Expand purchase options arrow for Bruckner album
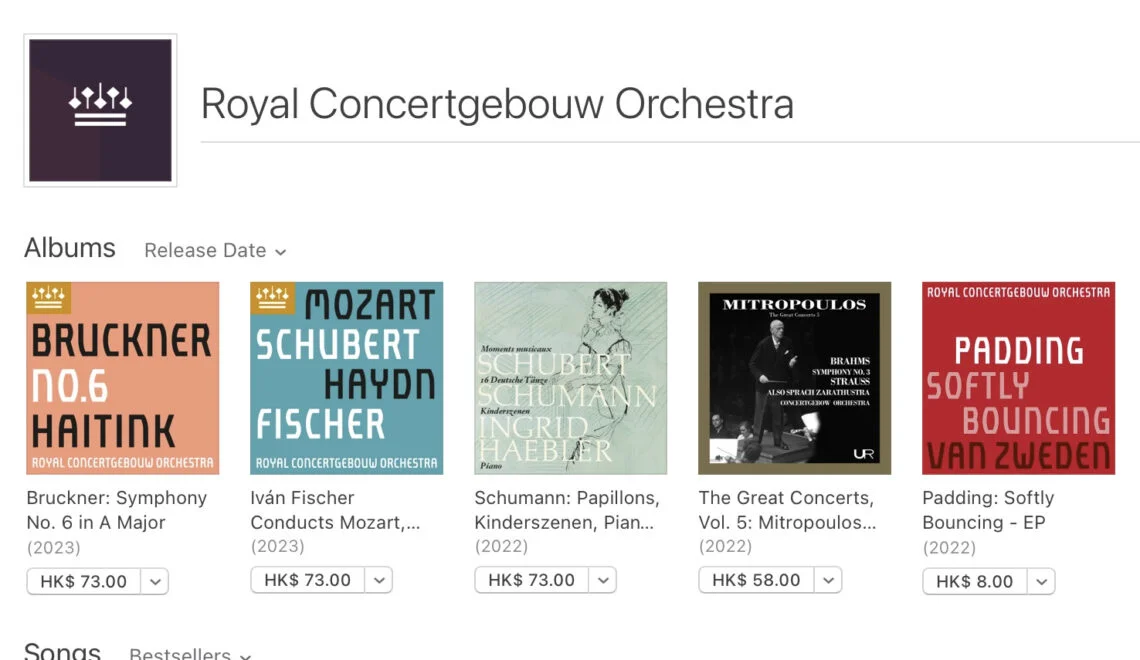The height and width of the screenshot is (660, 1140). coord(154,581)
